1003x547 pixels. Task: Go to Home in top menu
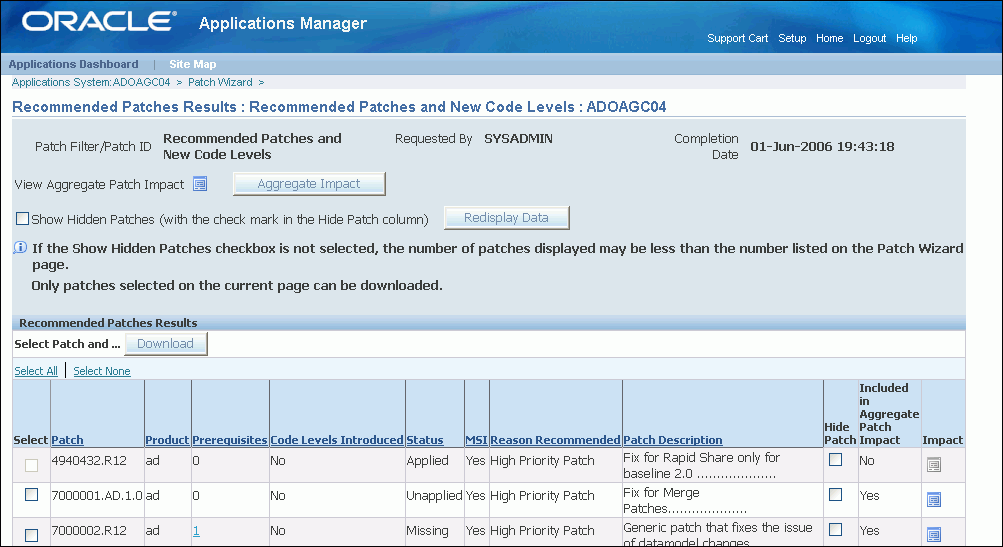click(830, 38)
